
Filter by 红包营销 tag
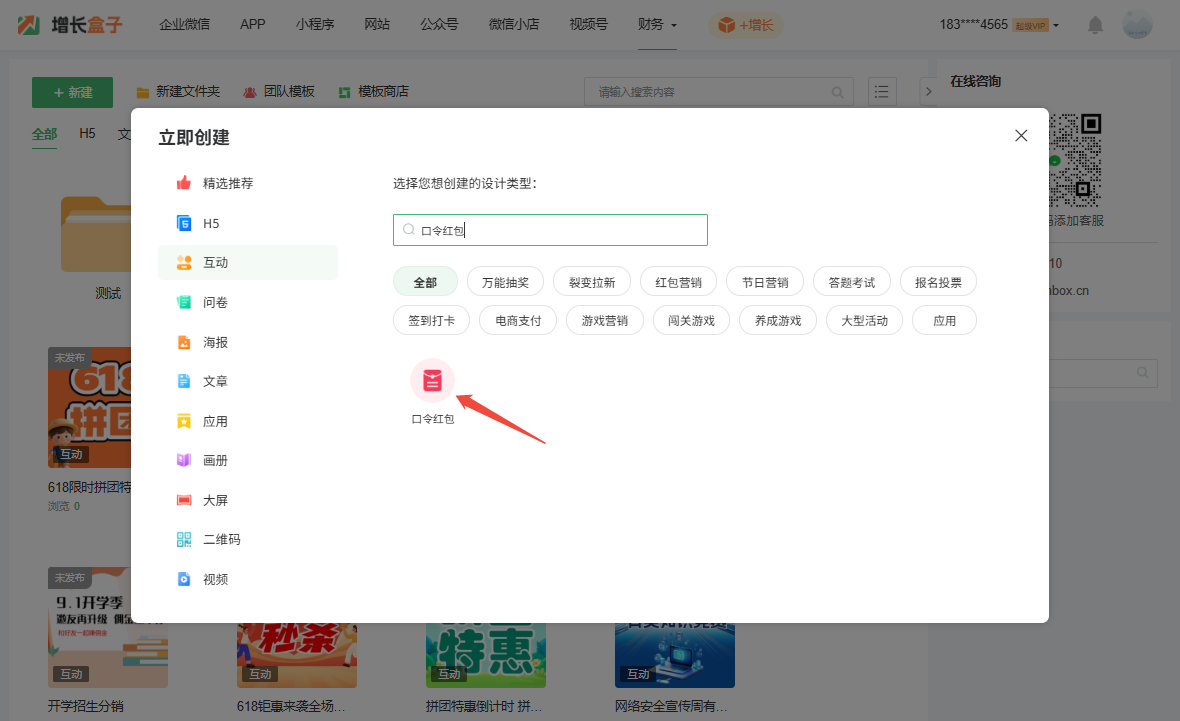pyautogui.click(x=678, y=282)
